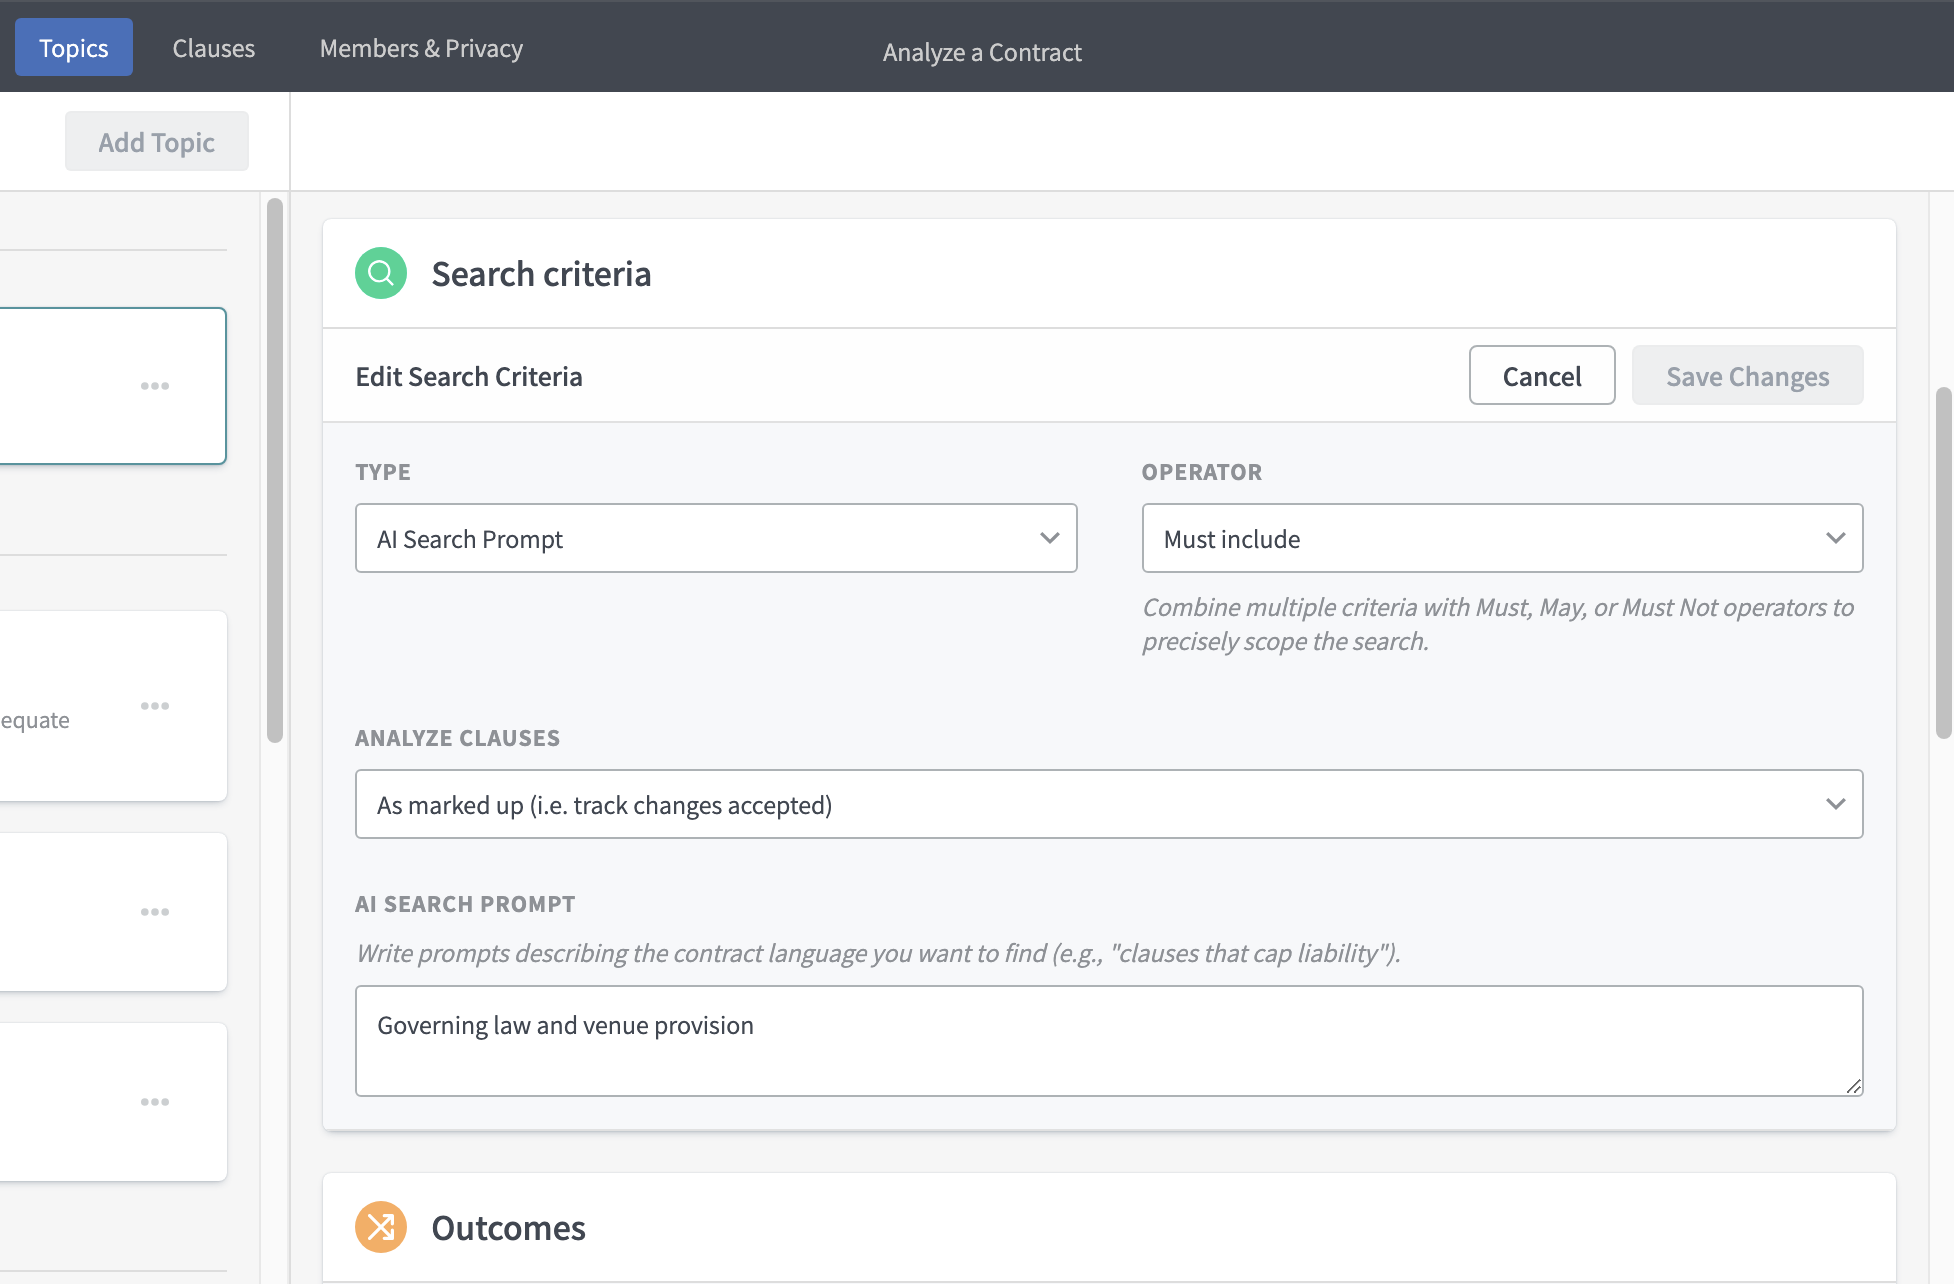The height and width of the screenshot is (1284, 1954).
Task: Open the Operator dropdown showing Must include
Action: tap(1503, 538)
